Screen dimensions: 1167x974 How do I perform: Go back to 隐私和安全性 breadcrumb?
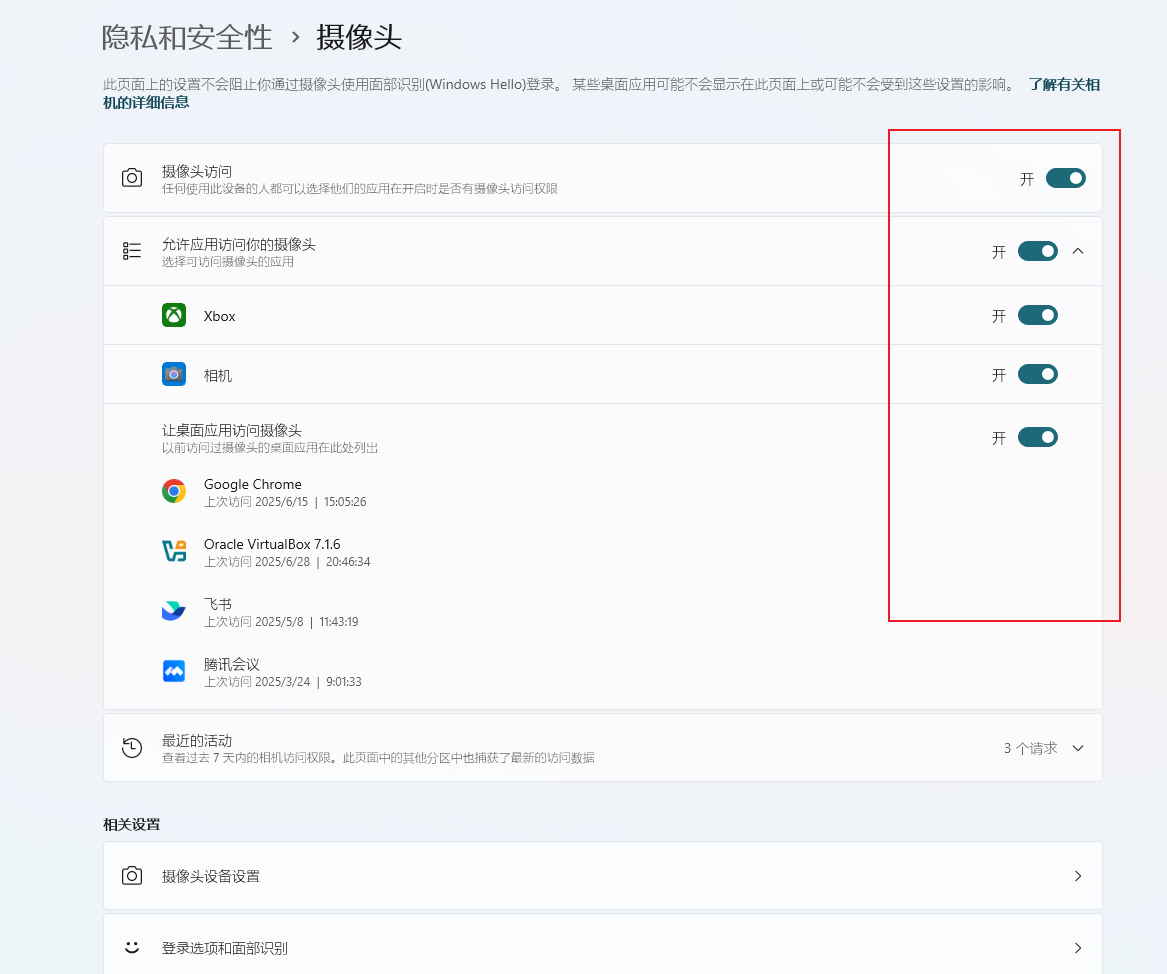pyautogui.click(x=188, y=37)
